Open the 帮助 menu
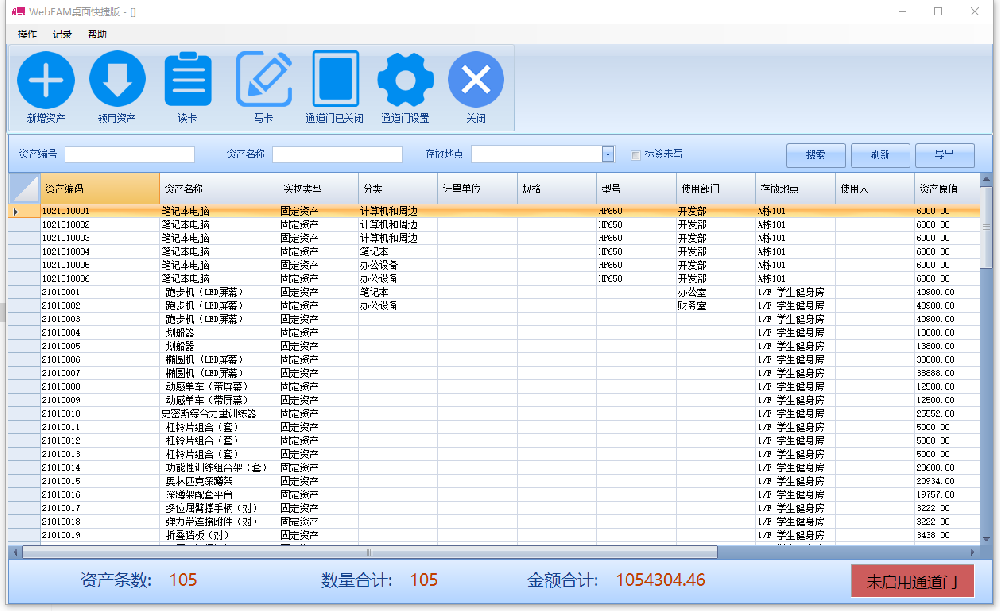 click(97, 34)
